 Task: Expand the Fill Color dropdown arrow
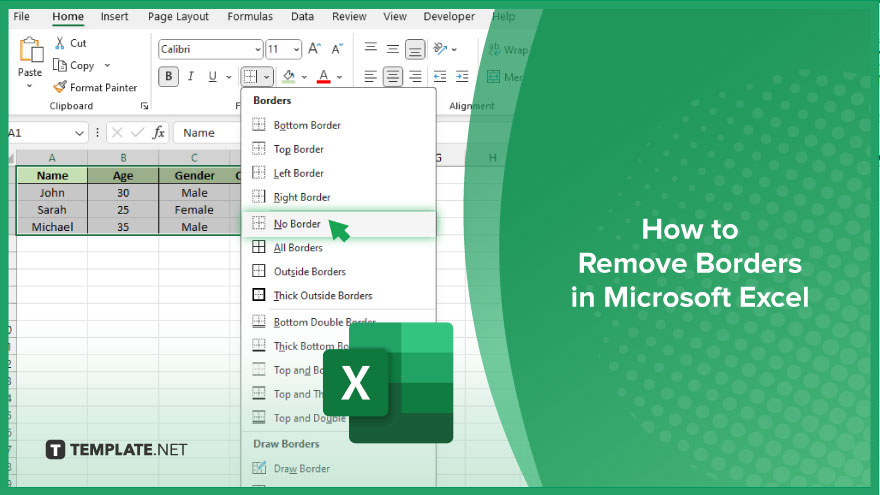pyautogui.click(x=304, y=76)
